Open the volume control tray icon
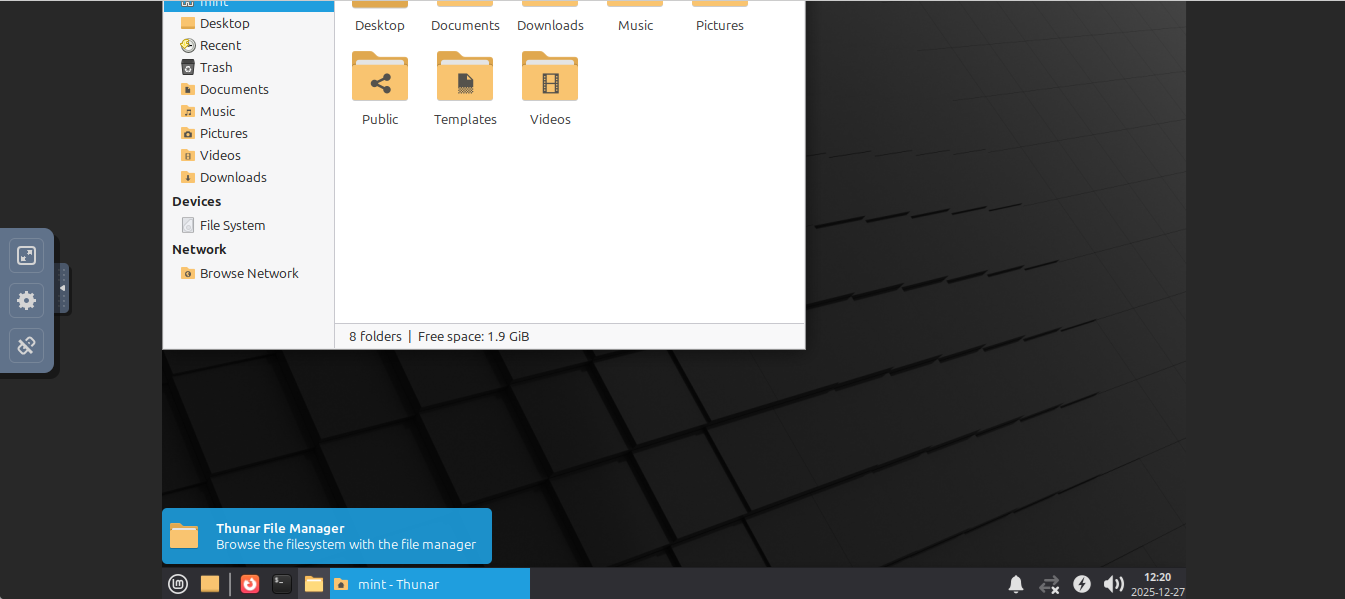 pyautogui.click(x=1113, y=584)
